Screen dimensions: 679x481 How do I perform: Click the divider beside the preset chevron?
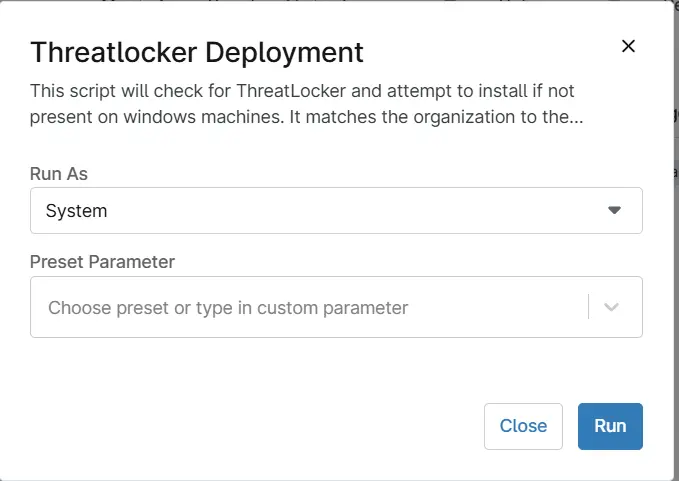588,307
